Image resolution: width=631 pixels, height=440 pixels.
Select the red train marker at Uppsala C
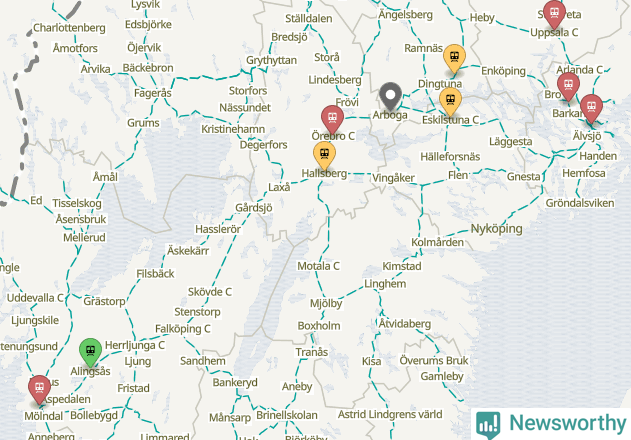coord(554,14)
